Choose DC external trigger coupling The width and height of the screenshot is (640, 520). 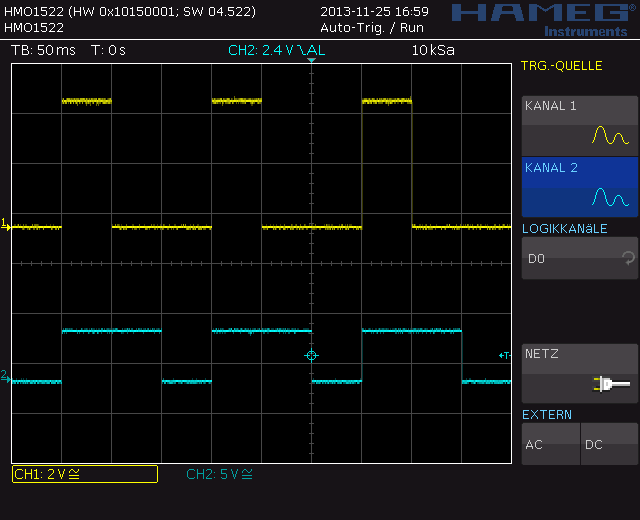(x=609, y=444)
